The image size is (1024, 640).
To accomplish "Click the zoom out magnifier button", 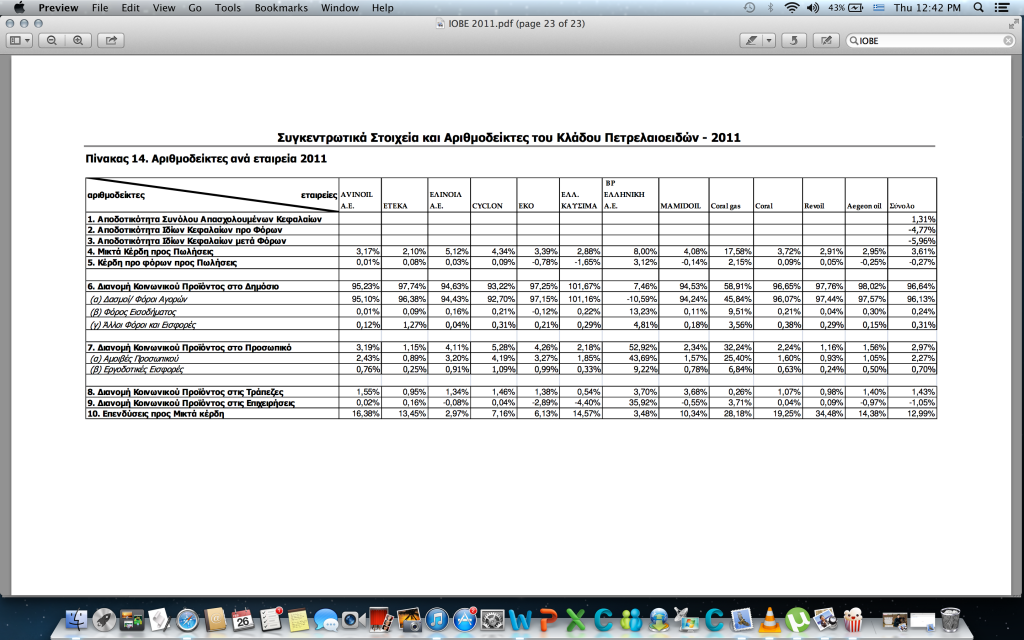I will 51,41.
